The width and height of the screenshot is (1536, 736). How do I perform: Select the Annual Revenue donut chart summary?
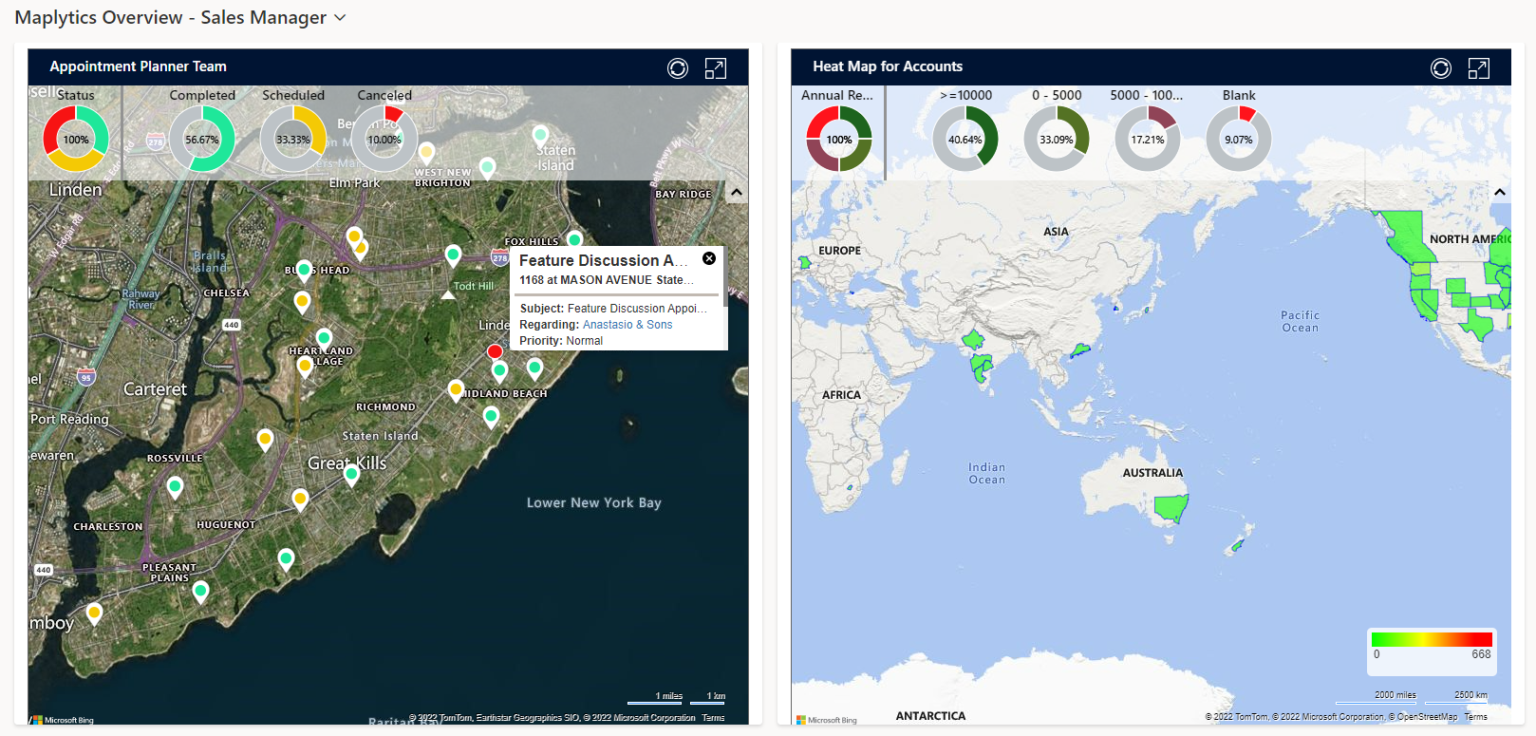pyautogui.click(x=839, y=138)
